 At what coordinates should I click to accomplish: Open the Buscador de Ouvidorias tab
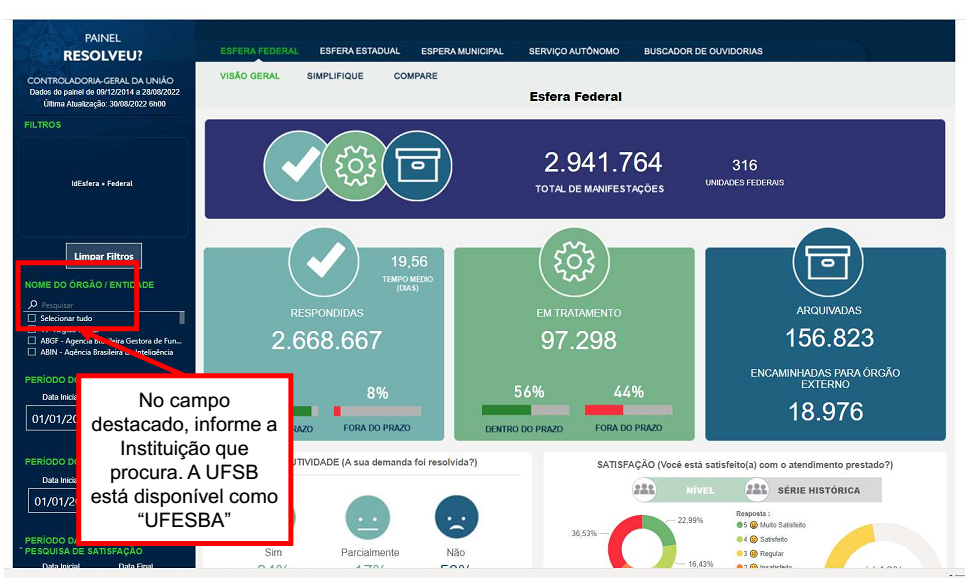[703, 51]
